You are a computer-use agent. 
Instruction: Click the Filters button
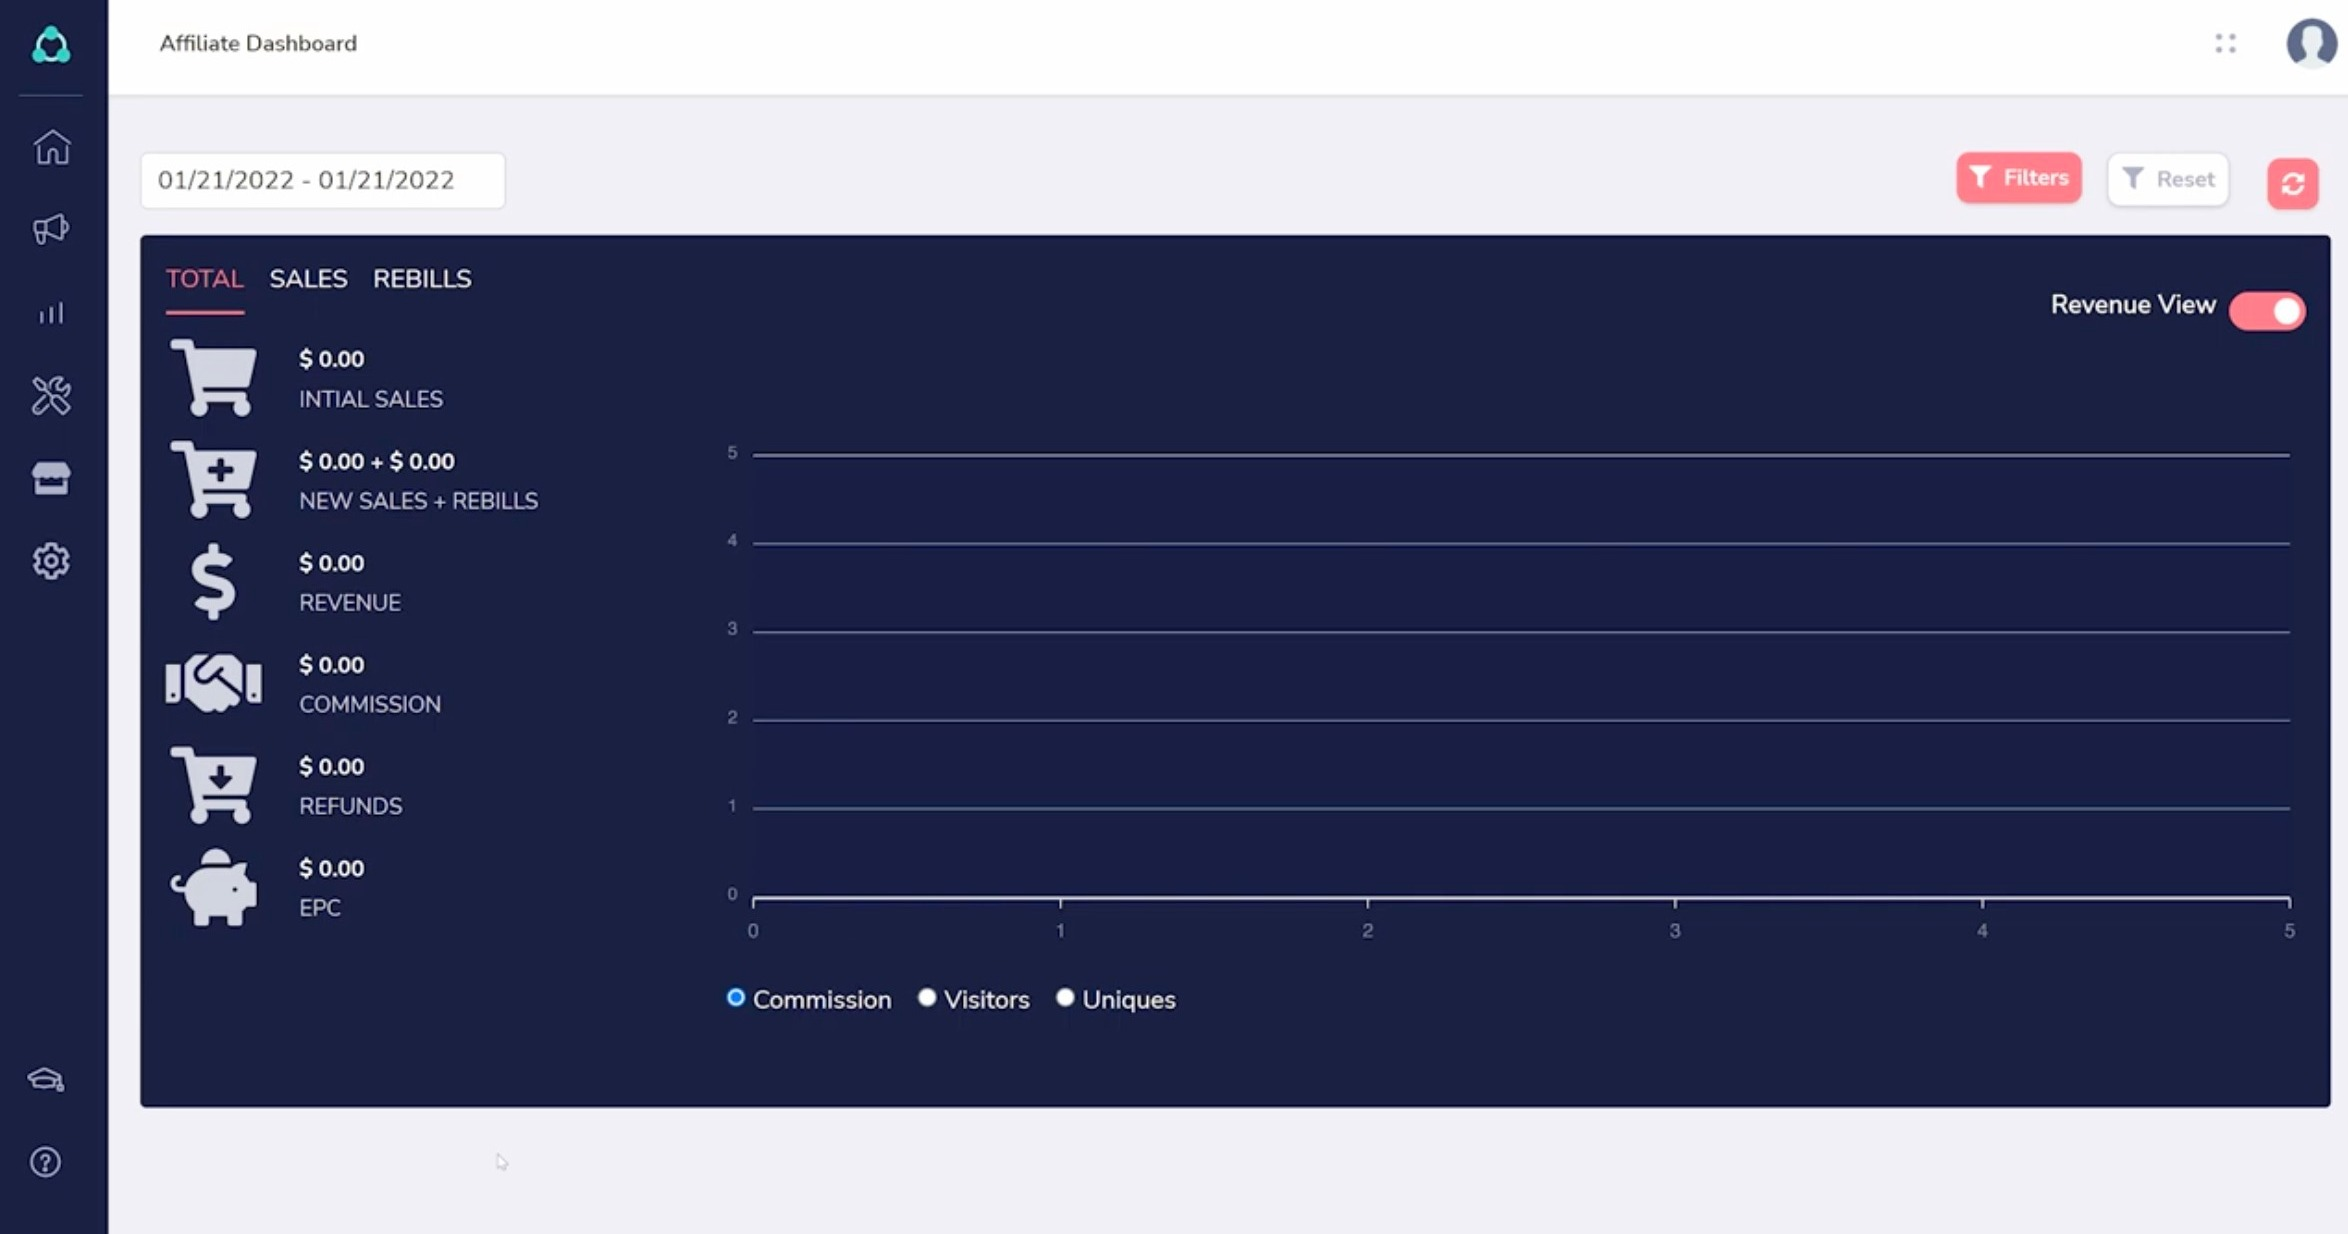click(2018, 178)
